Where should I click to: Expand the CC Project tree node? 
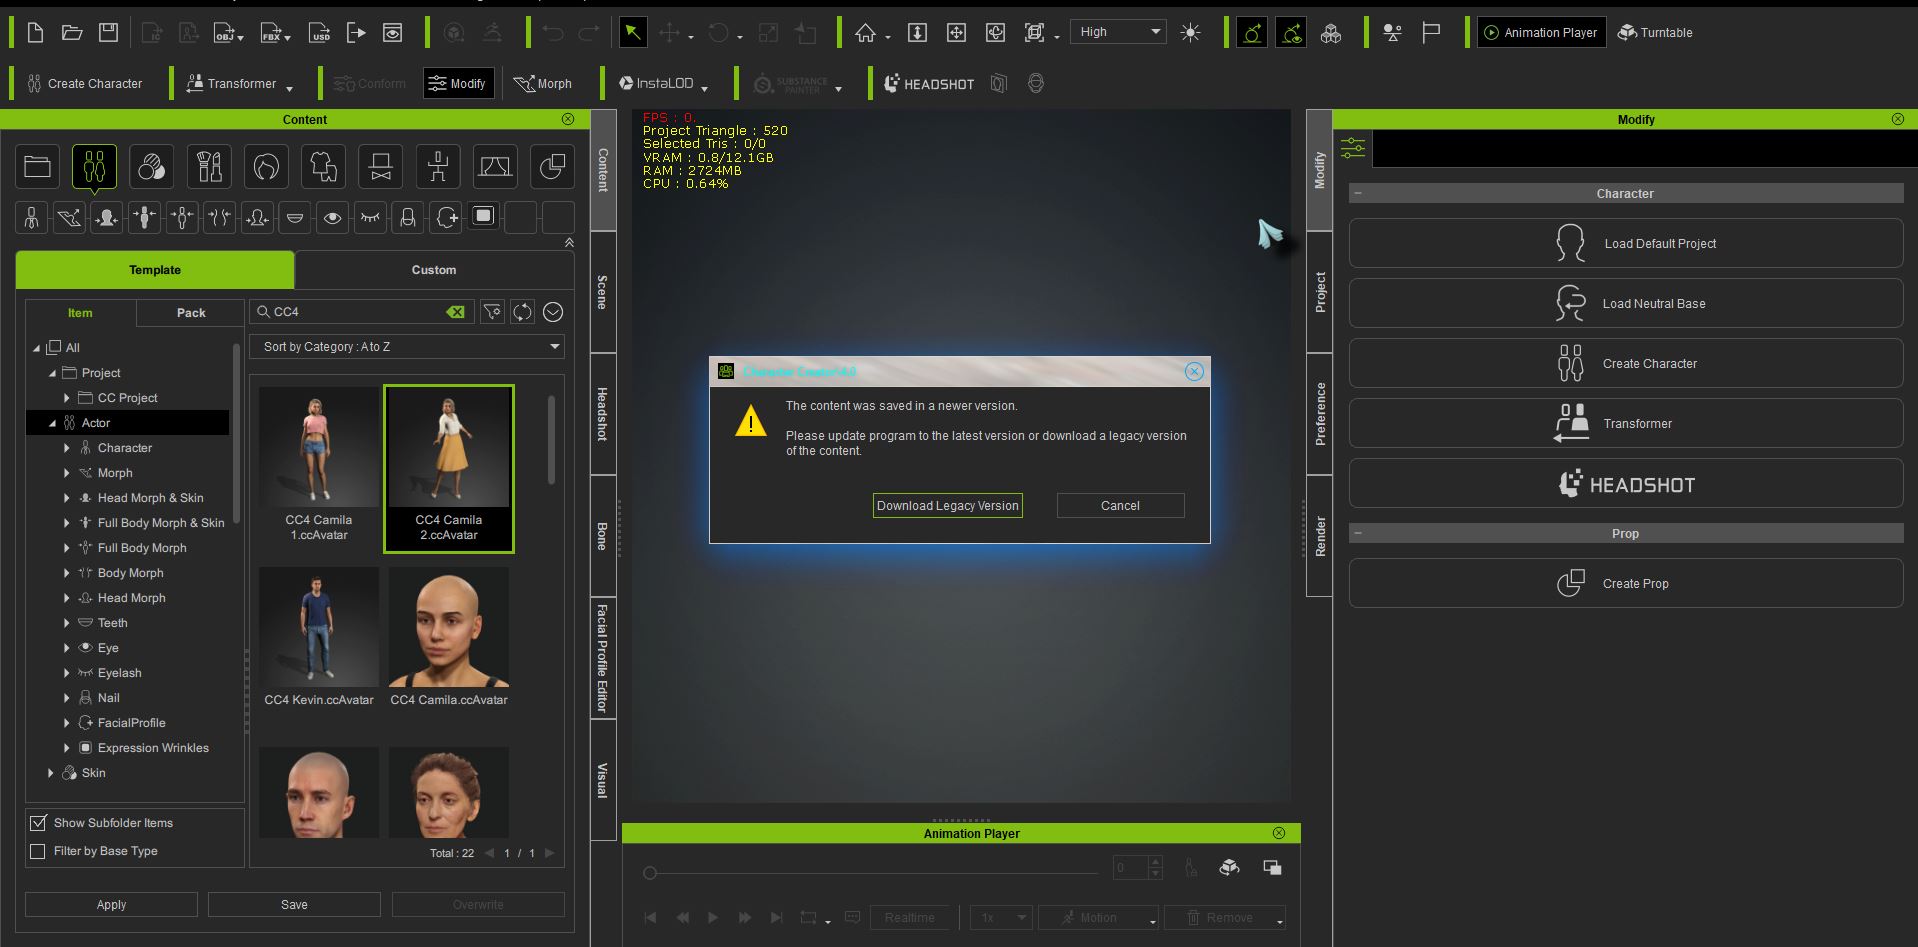click(67, 398)
